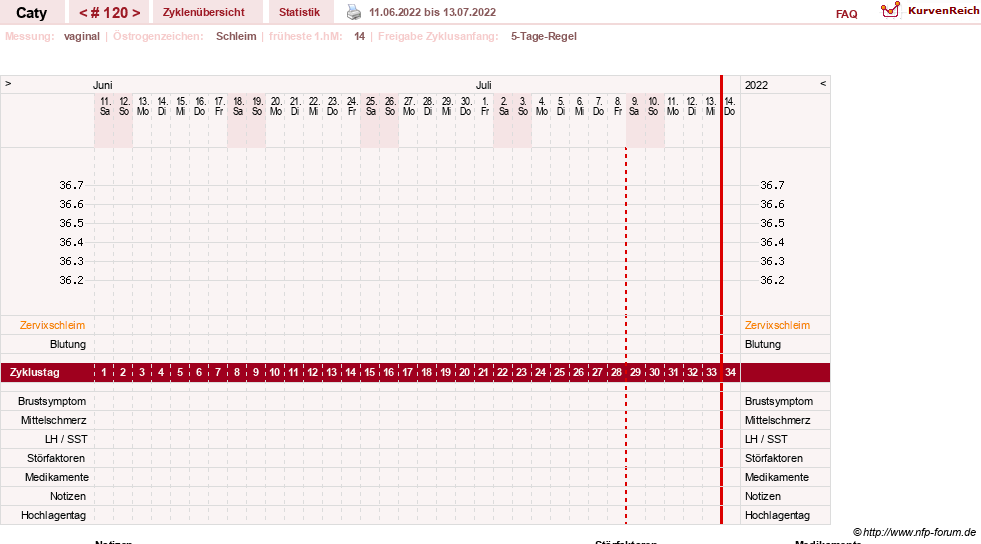Select cycle day 34 in Zyklustag row
Image resolution: width=981 pixels, height=544 pixels.
(x=730, y=372)
